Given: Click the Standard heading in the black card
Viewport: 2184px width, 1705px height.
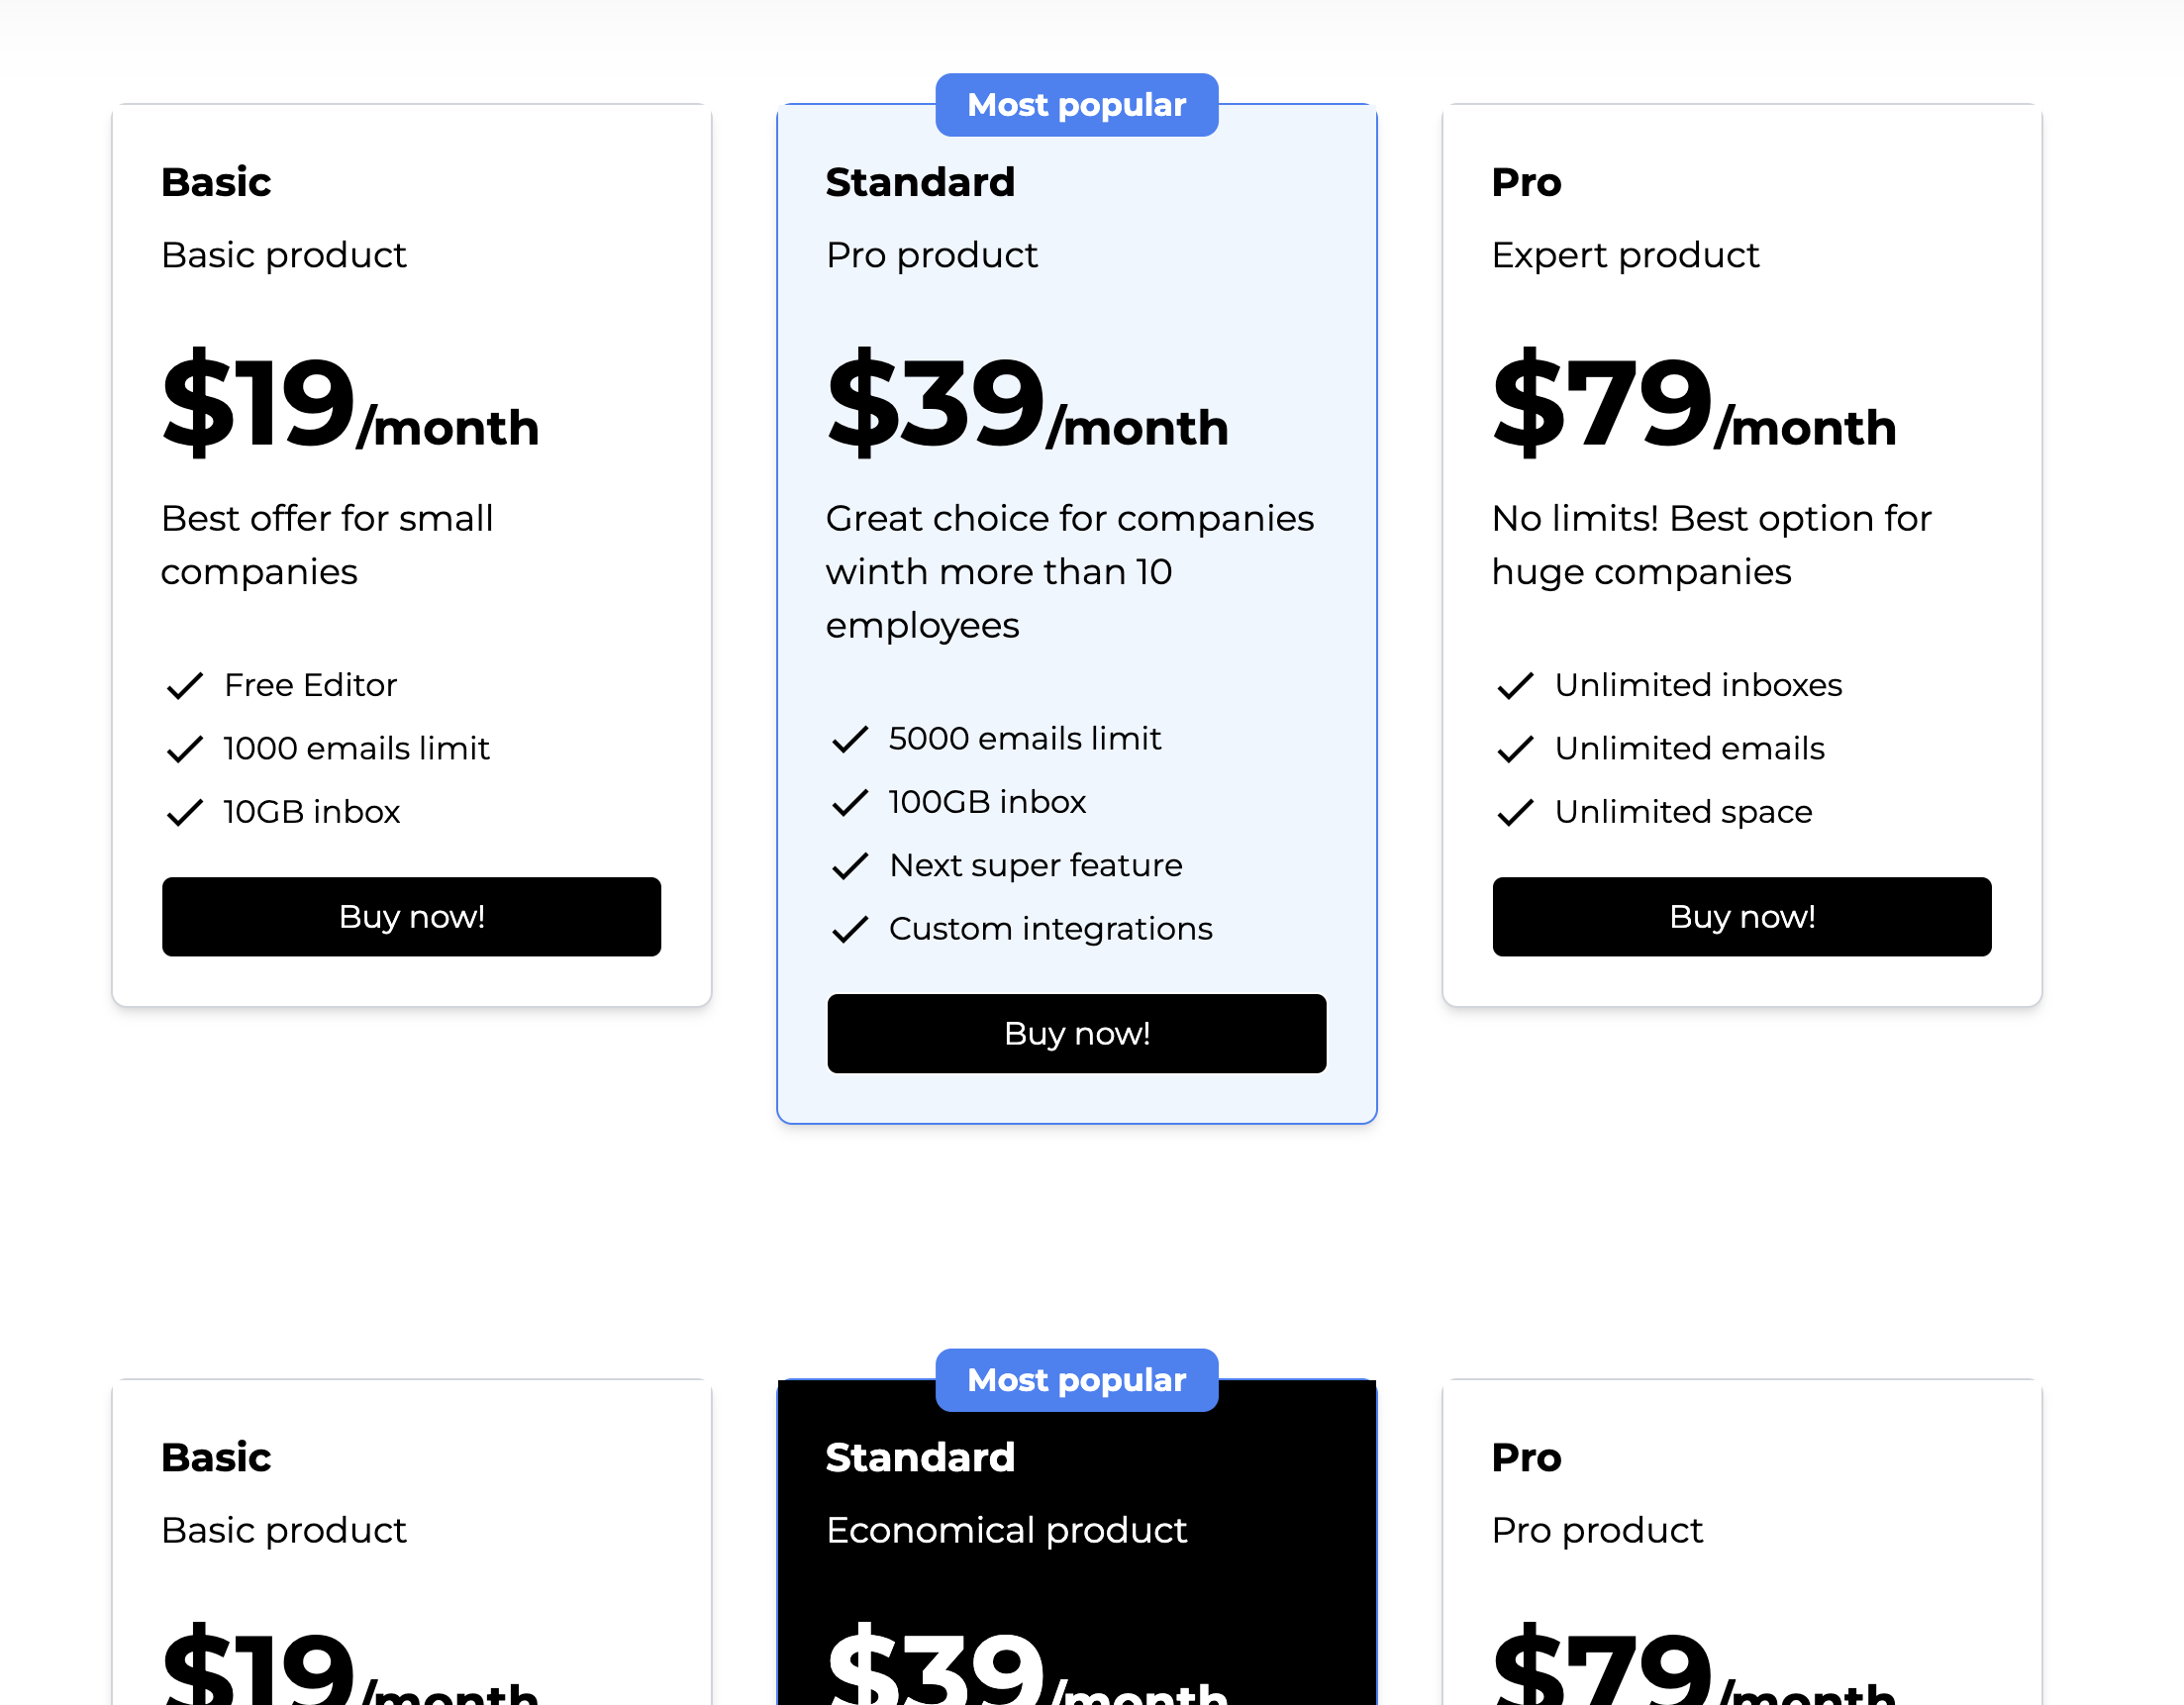Looking at the screenshot, I should pyautogui.click(x=920, y=1457).
